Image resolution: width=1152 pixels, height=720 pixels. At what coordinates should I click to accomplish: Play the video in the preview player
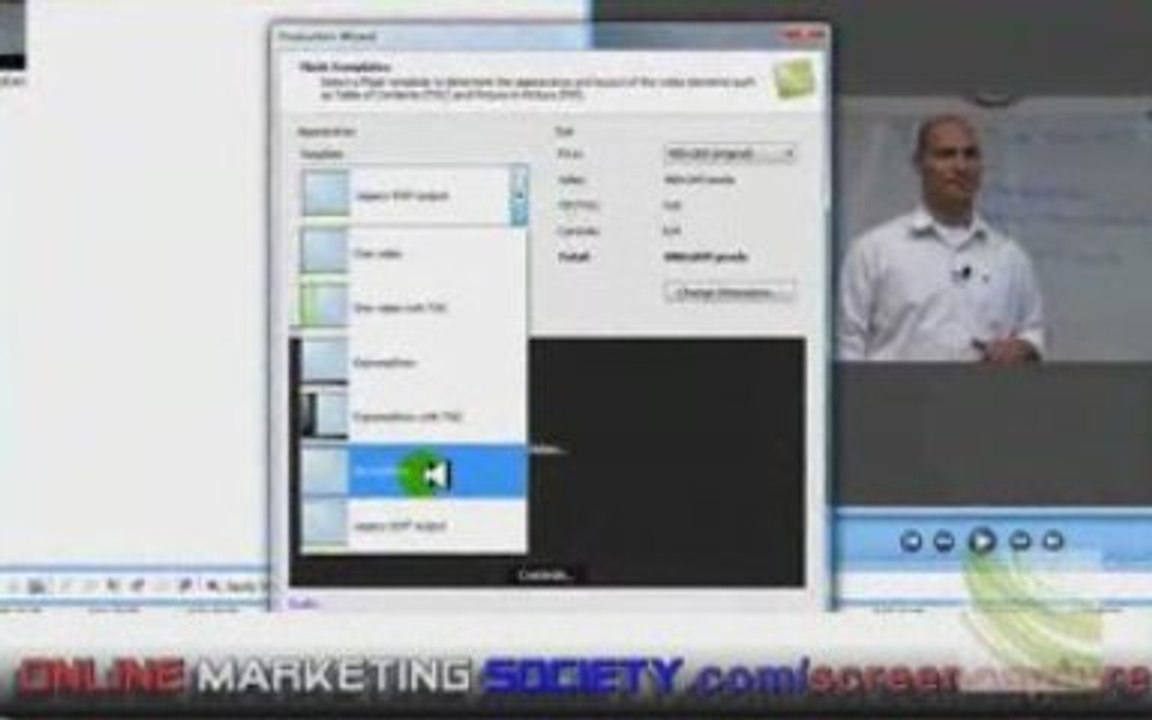pos(982,541)
